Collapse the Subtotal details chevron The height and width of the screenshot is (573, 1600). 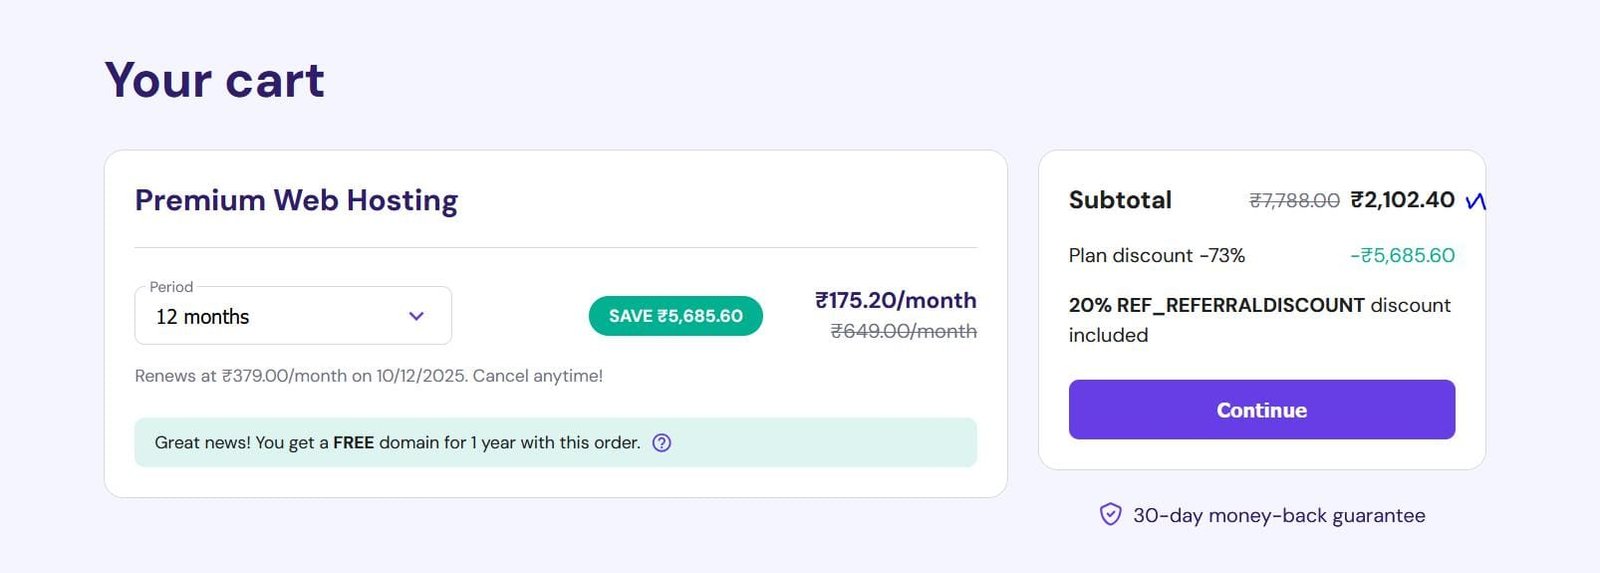click(x=1475, y=202)
